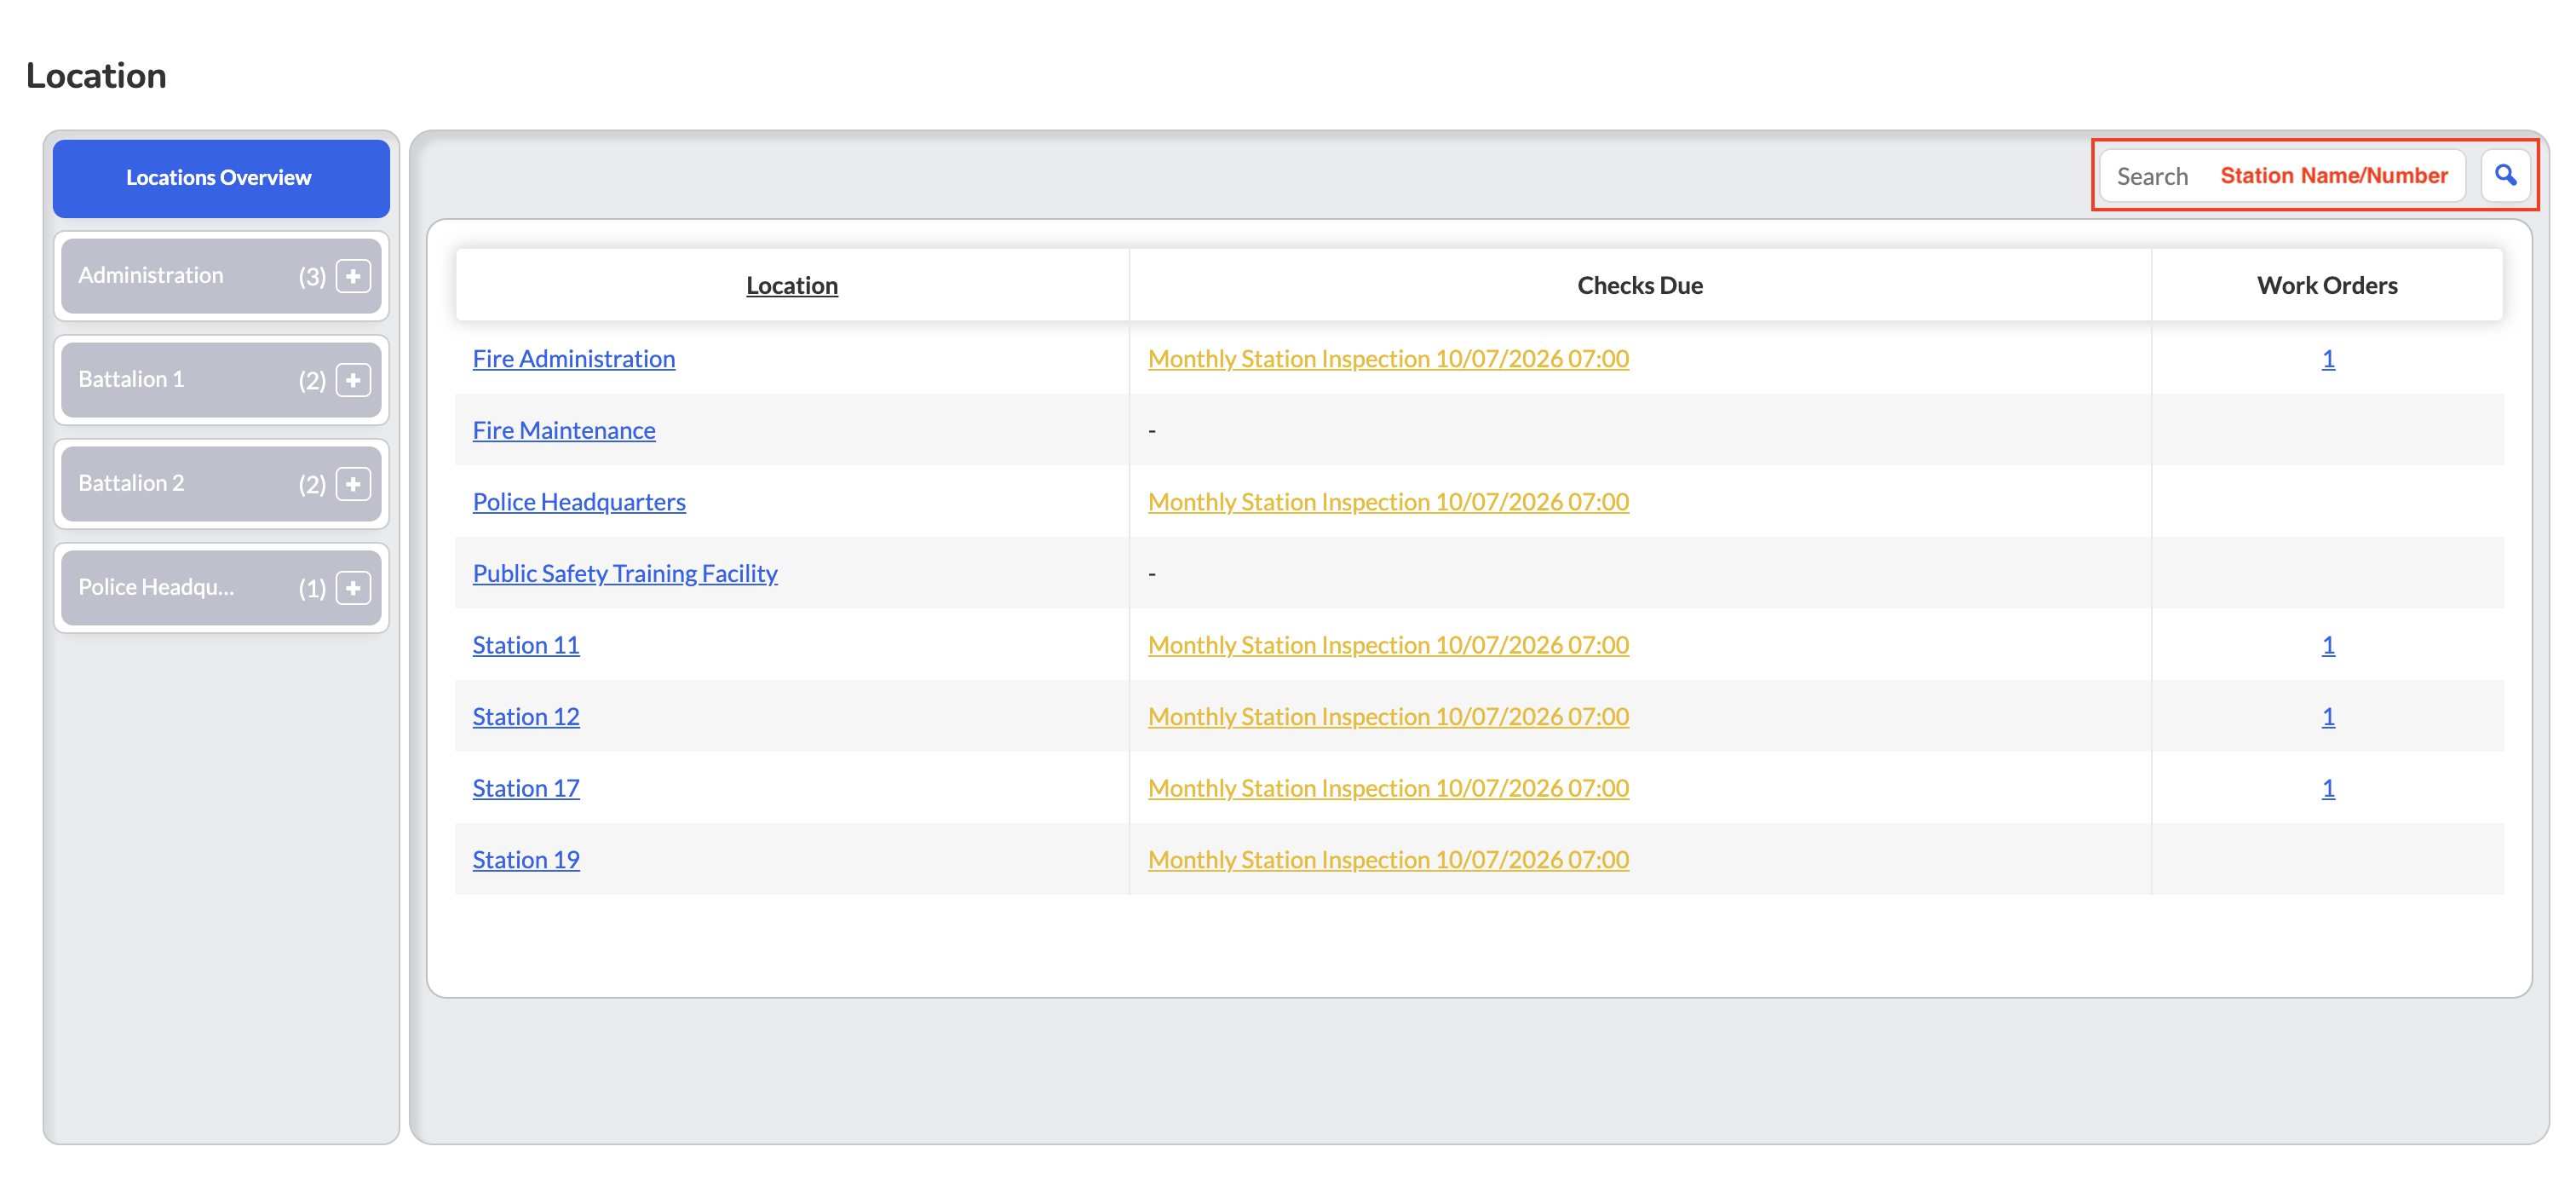
Task: Open the Station 12 location link
Action: pos(526,716)
